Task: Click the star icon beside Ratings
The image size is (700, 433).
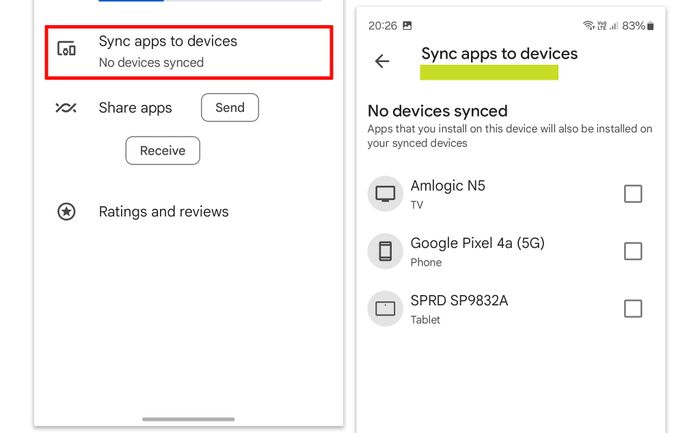Action: 67,212
